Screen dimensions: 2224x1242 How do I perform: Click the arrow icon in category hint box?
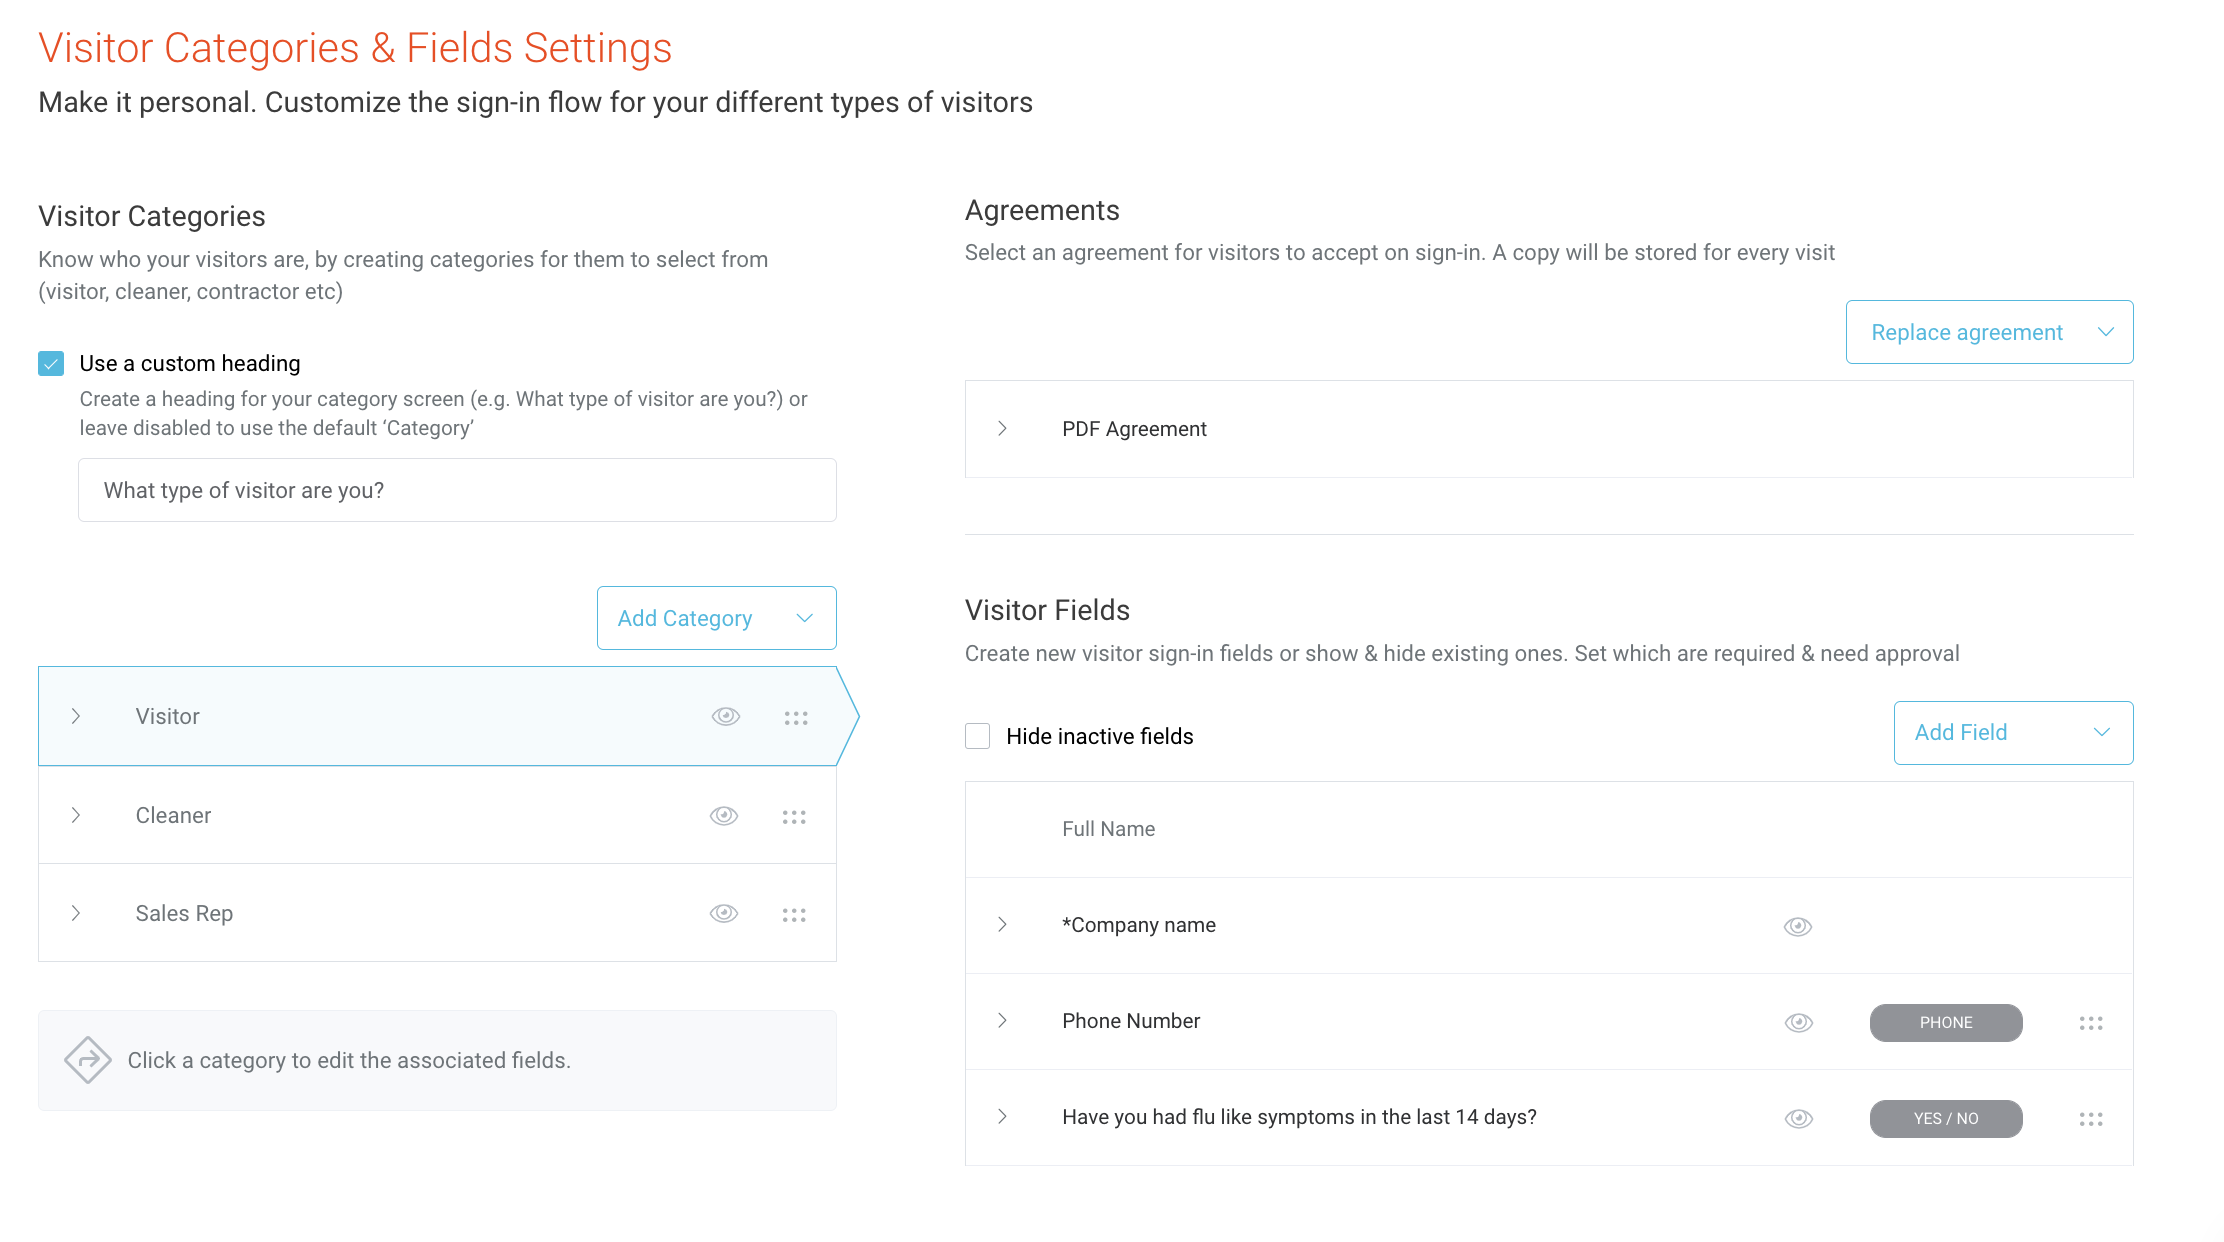click(x=88, y=1060)
